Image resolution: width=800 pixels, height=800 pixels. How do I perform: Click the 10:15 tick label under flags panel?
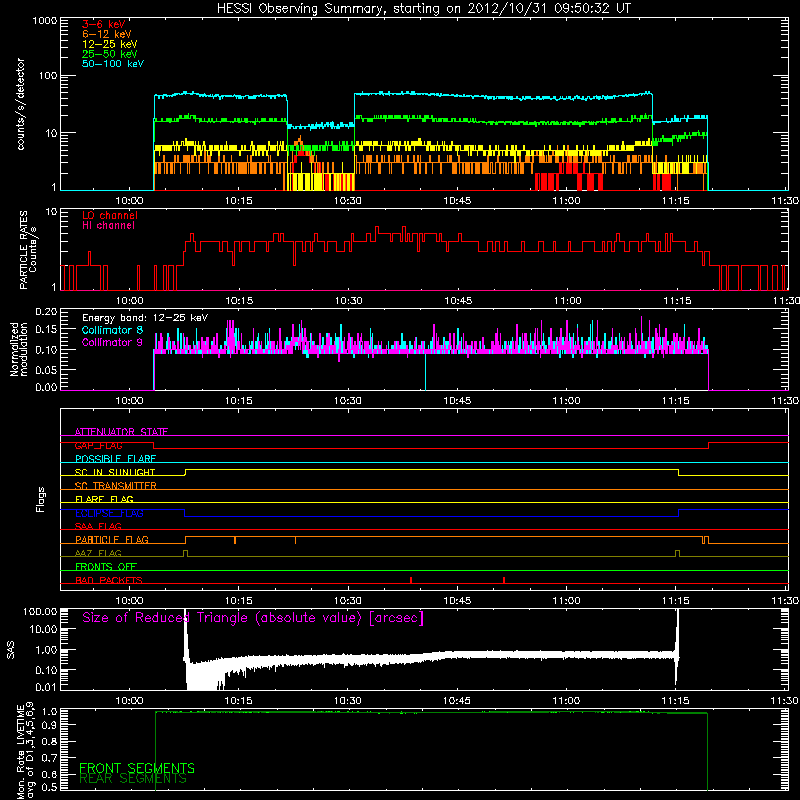coord(238,601)
